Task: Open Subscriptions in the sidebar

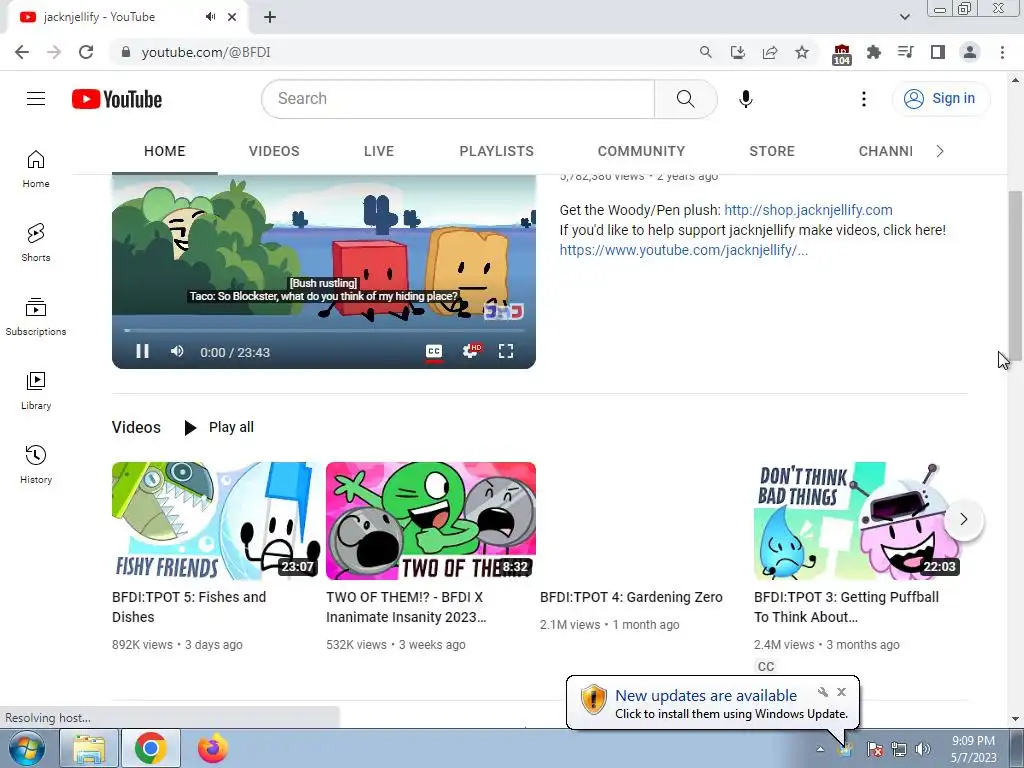Action: (36, 316)
